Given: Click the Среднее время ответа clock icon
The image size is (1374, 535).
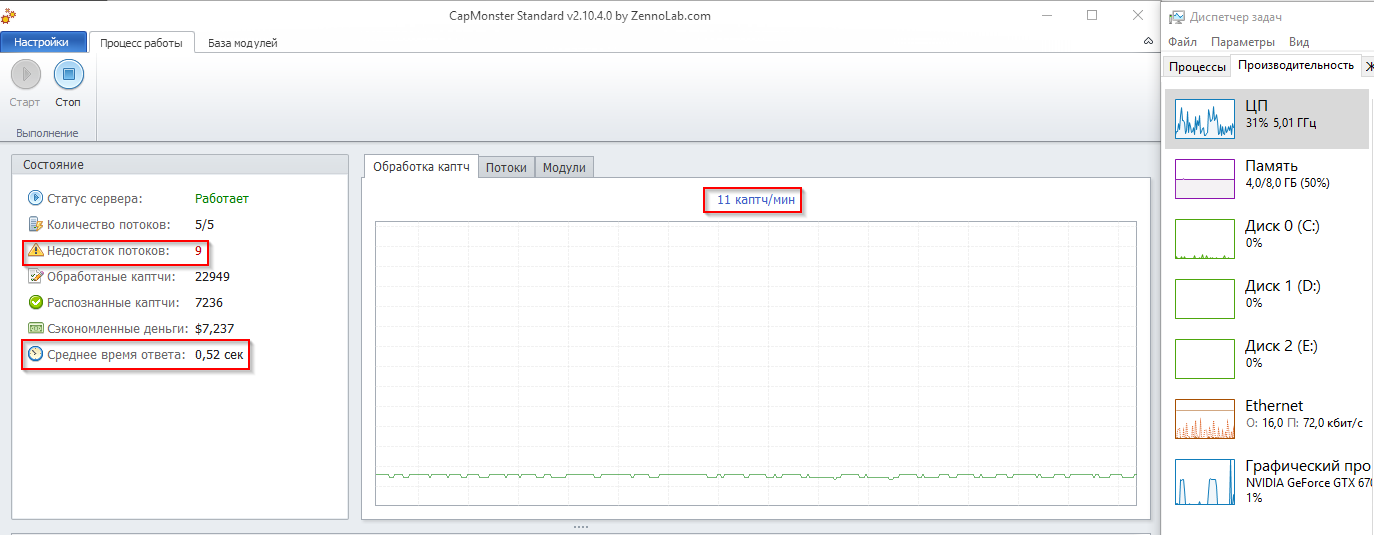Looking at the screenshot, I should pyautogui.click(x=36, y=354).
